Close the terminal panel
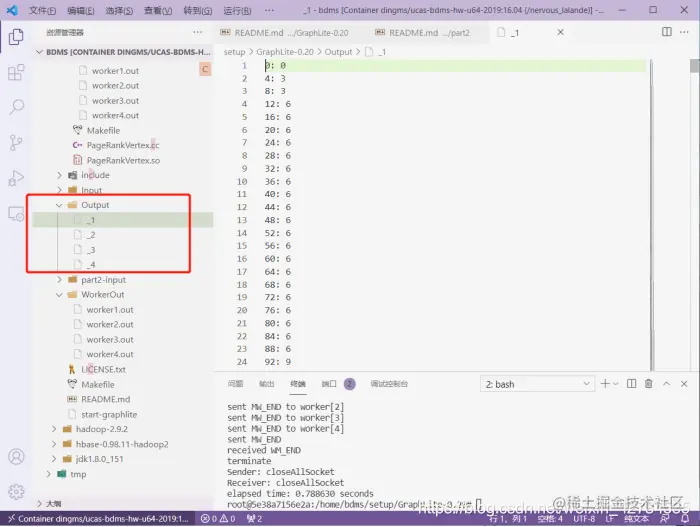Screen dimensions: 700x527 click(684, 384)
